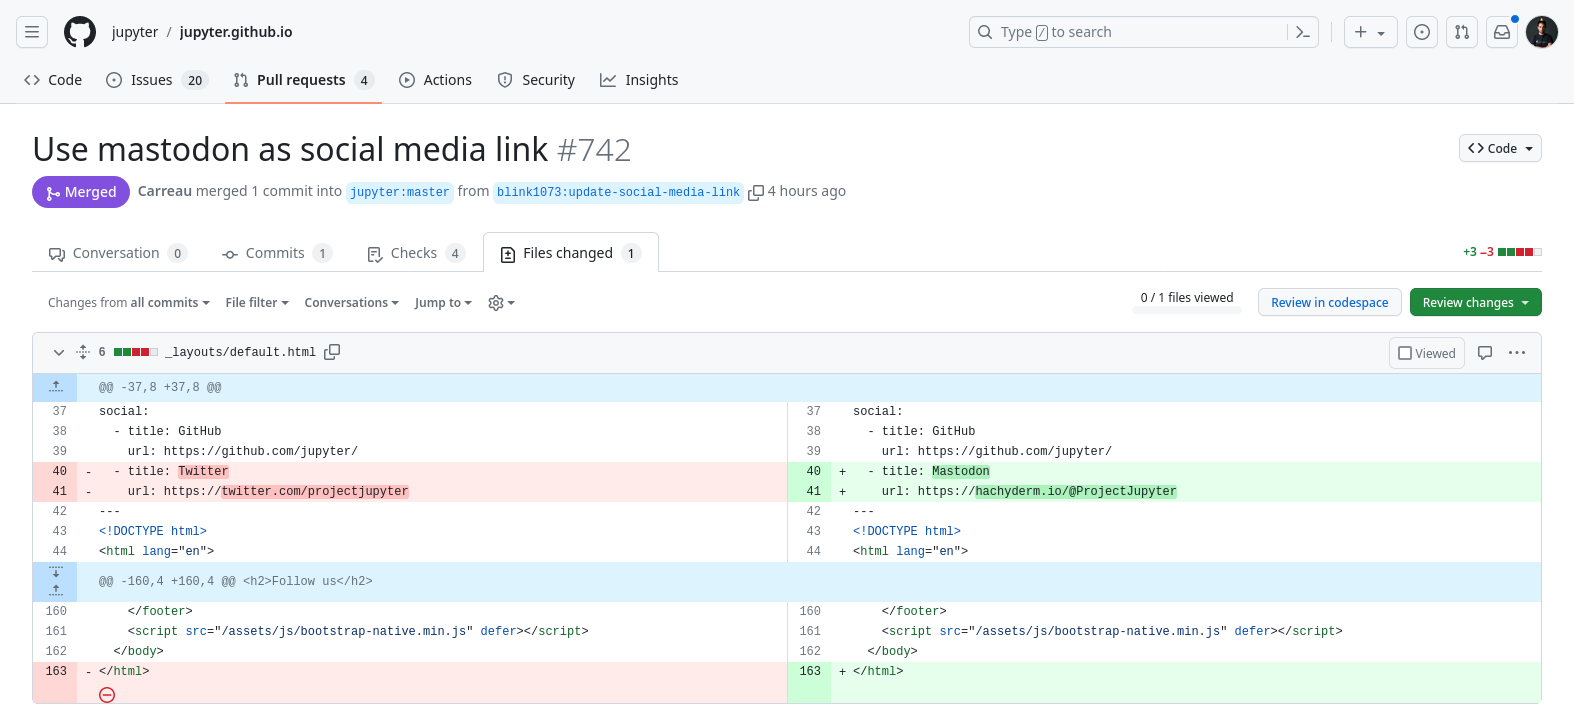Focus the Type to search field
The image size is (1574, 718).
click(x=1130, y=32)
